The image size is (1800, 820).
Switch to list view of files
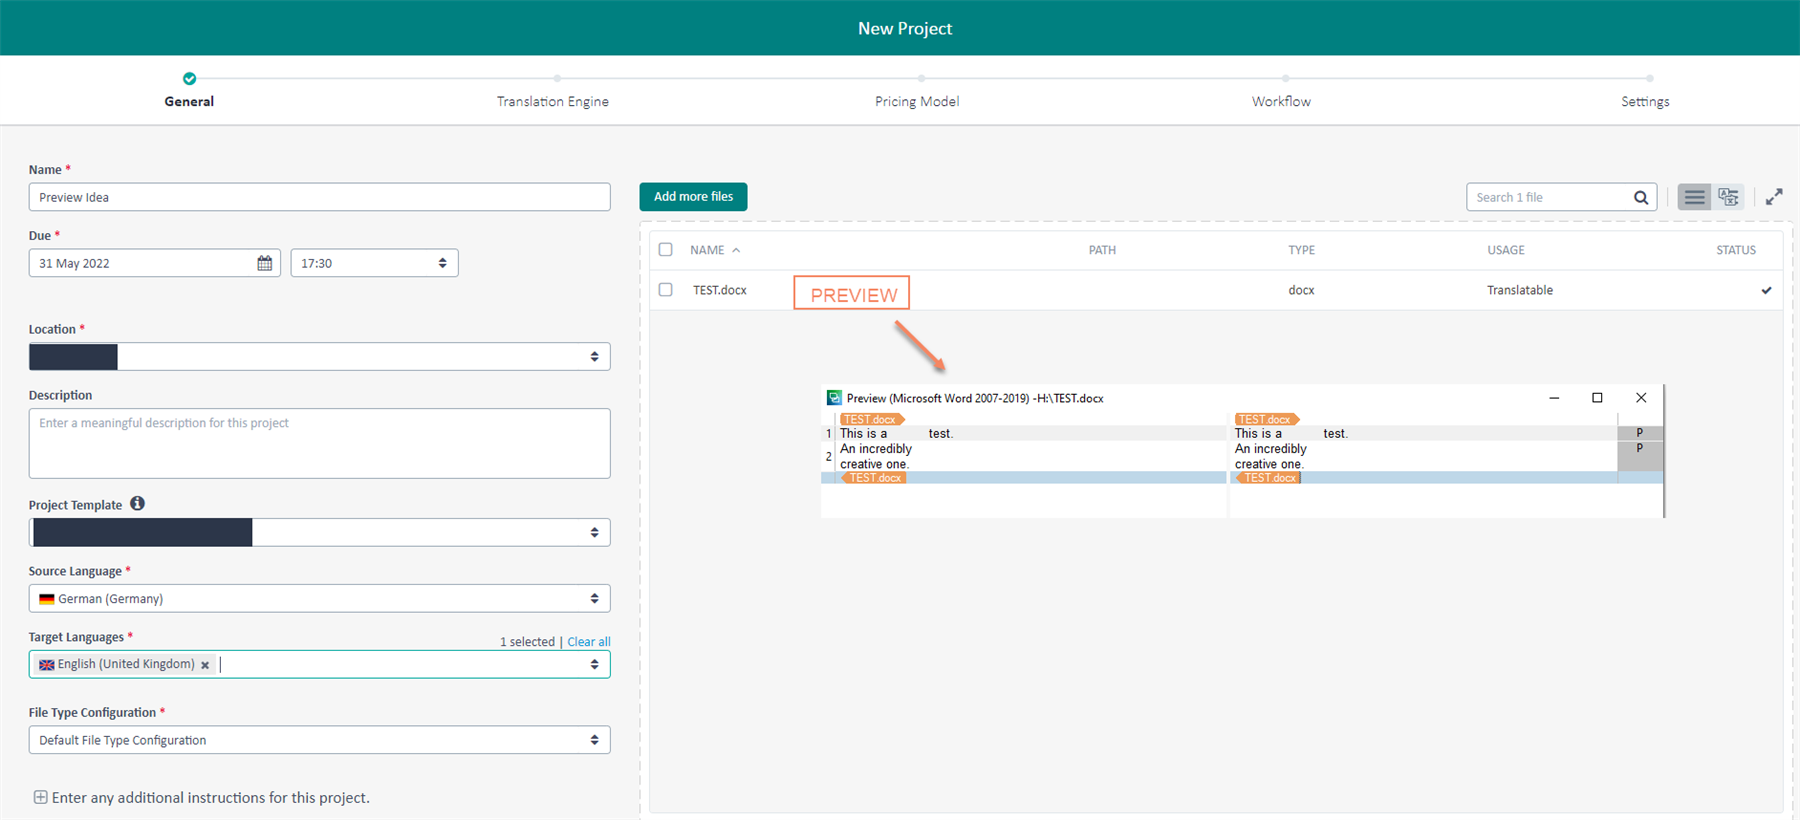(x=1694, y=197)
